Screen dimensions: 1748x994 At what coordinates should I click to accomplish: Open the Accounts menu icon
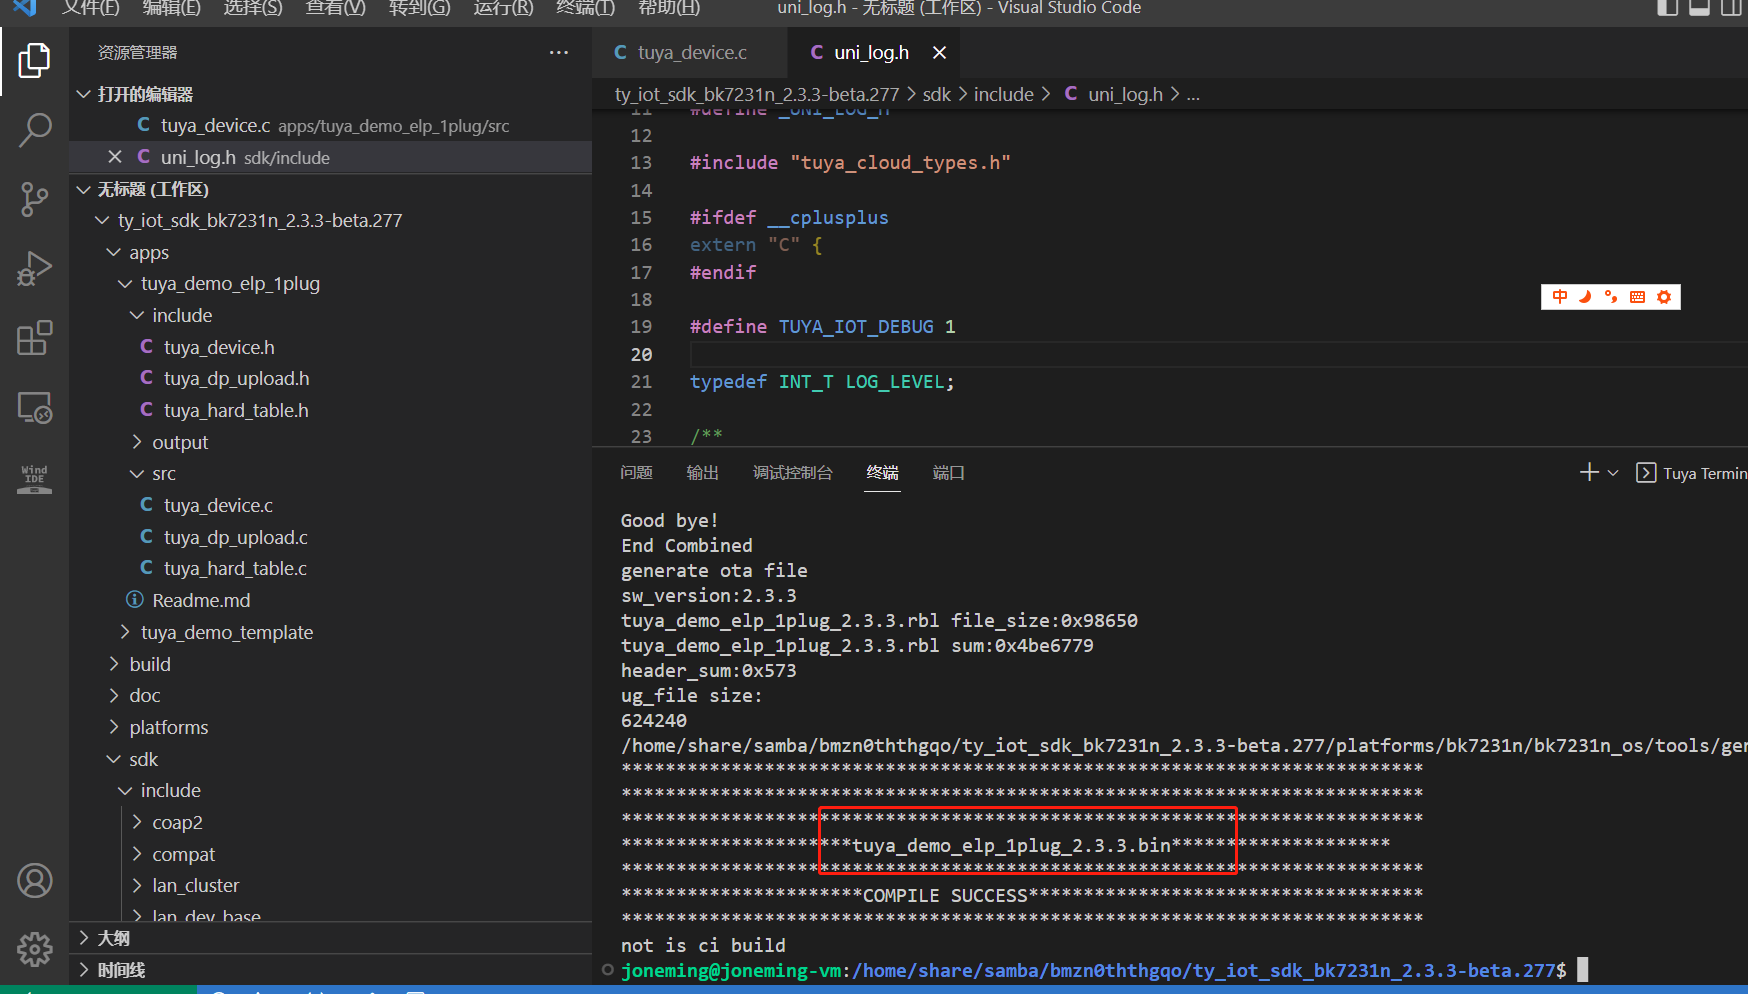[x=34, y=881]
